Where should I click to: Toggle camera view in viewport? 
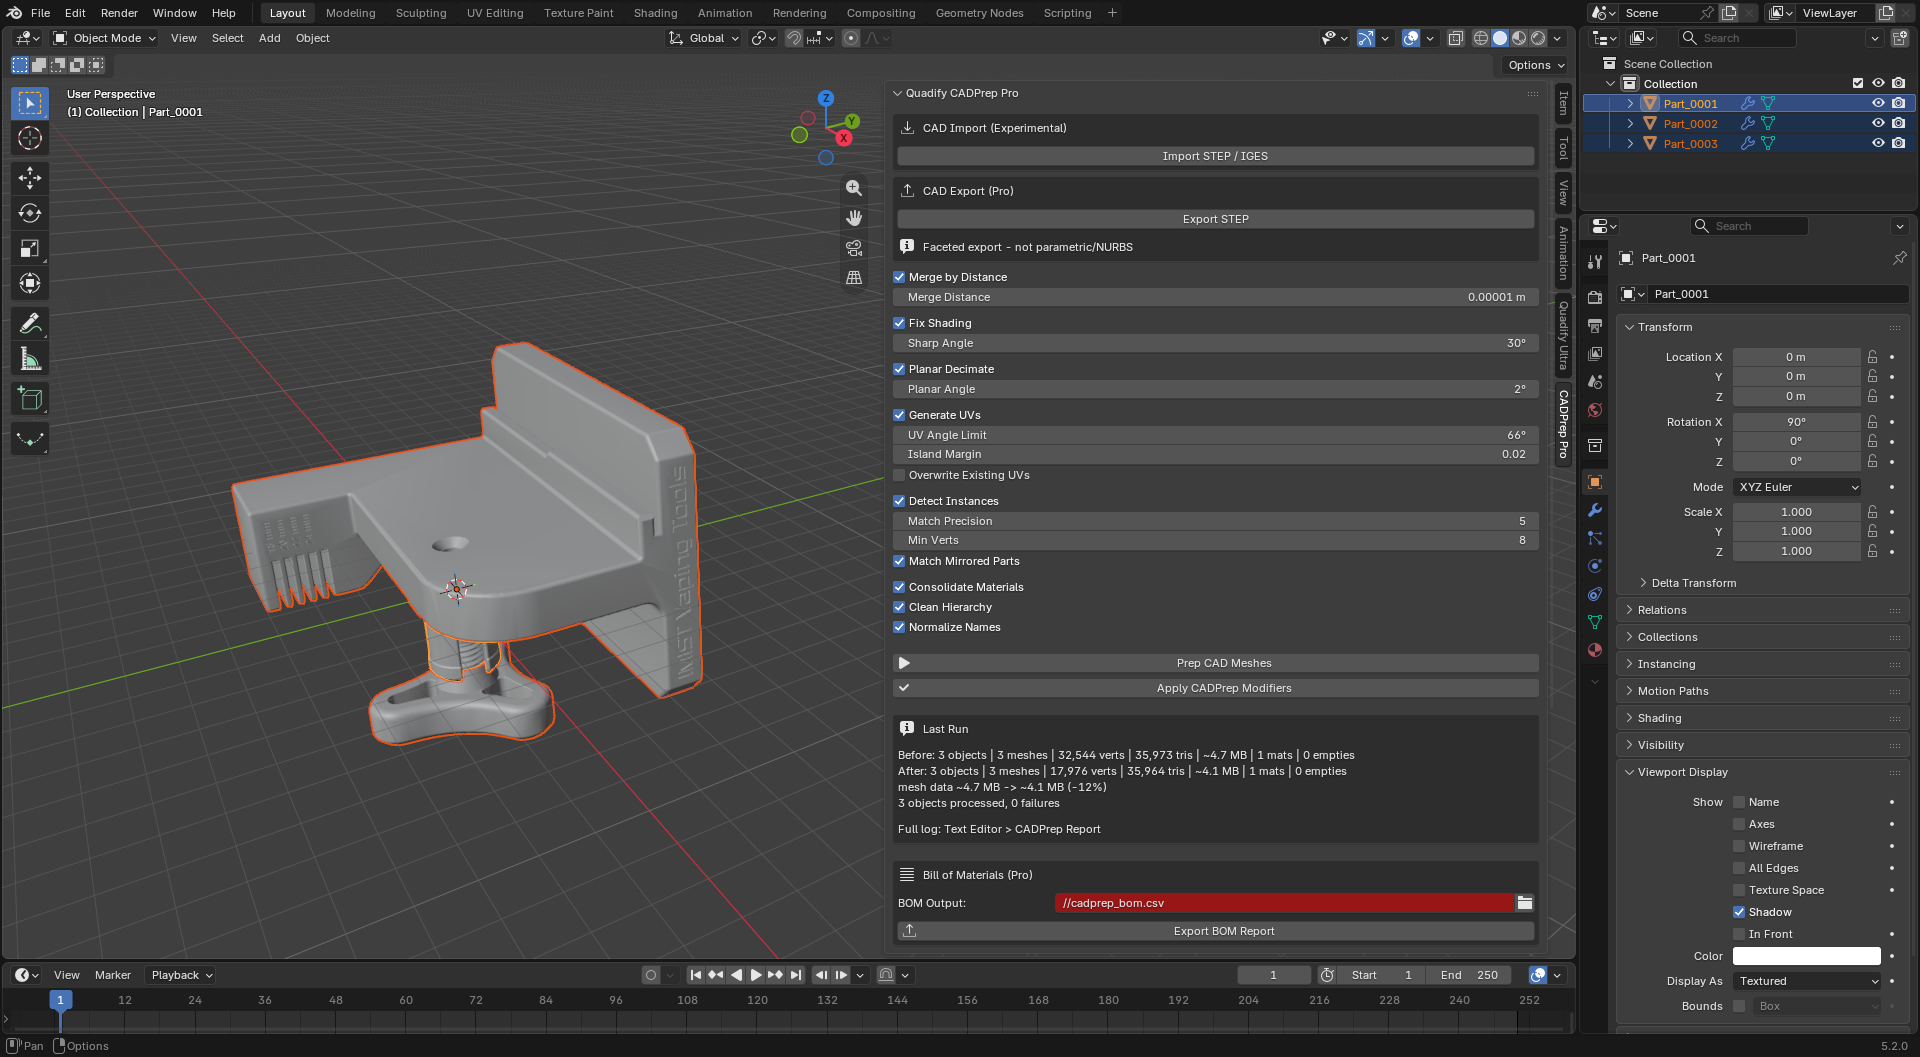click(x=854, y=247)
